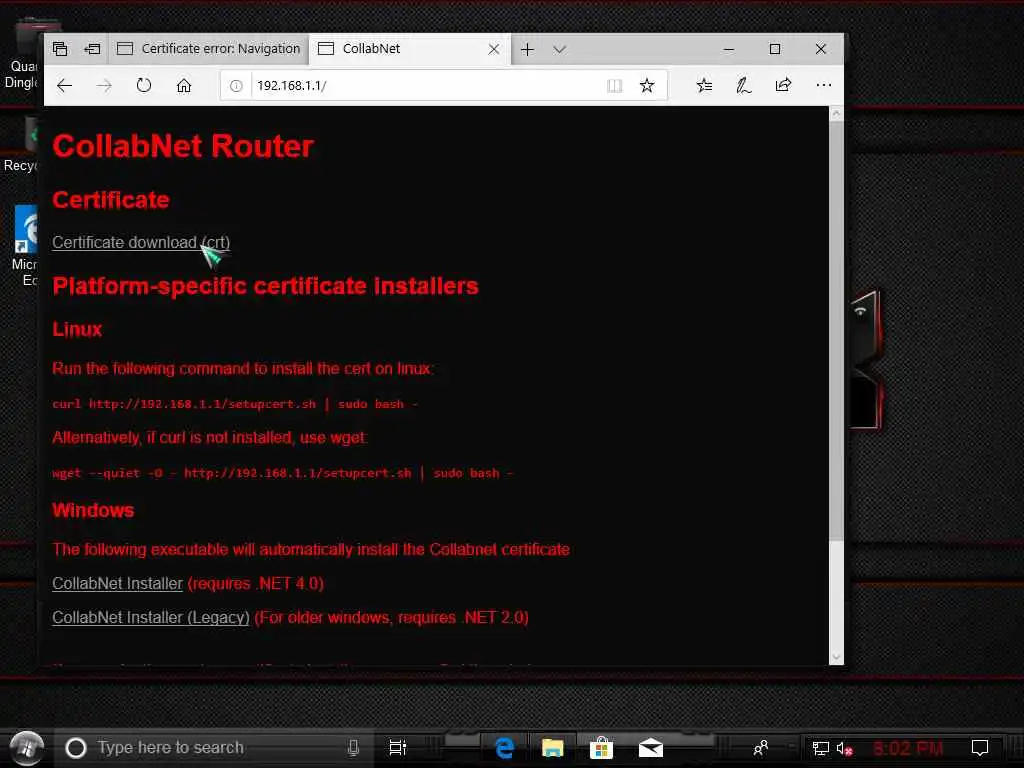Open the CollabNet Installer (Legacy) link

point(151,617)
